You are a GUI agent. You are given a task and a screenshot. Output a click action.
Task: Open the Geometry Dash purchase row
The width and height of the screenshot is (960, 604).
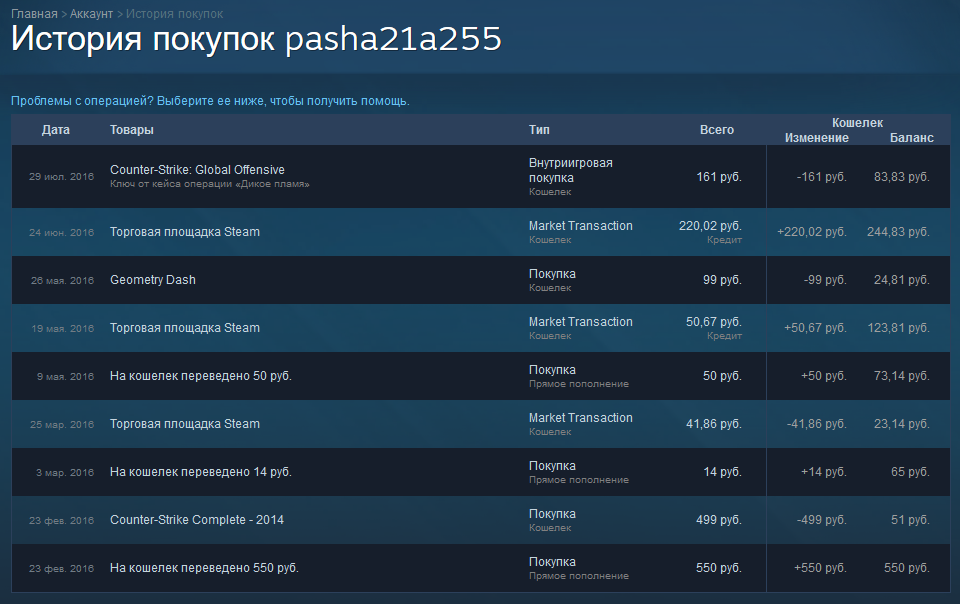[481, 280]
